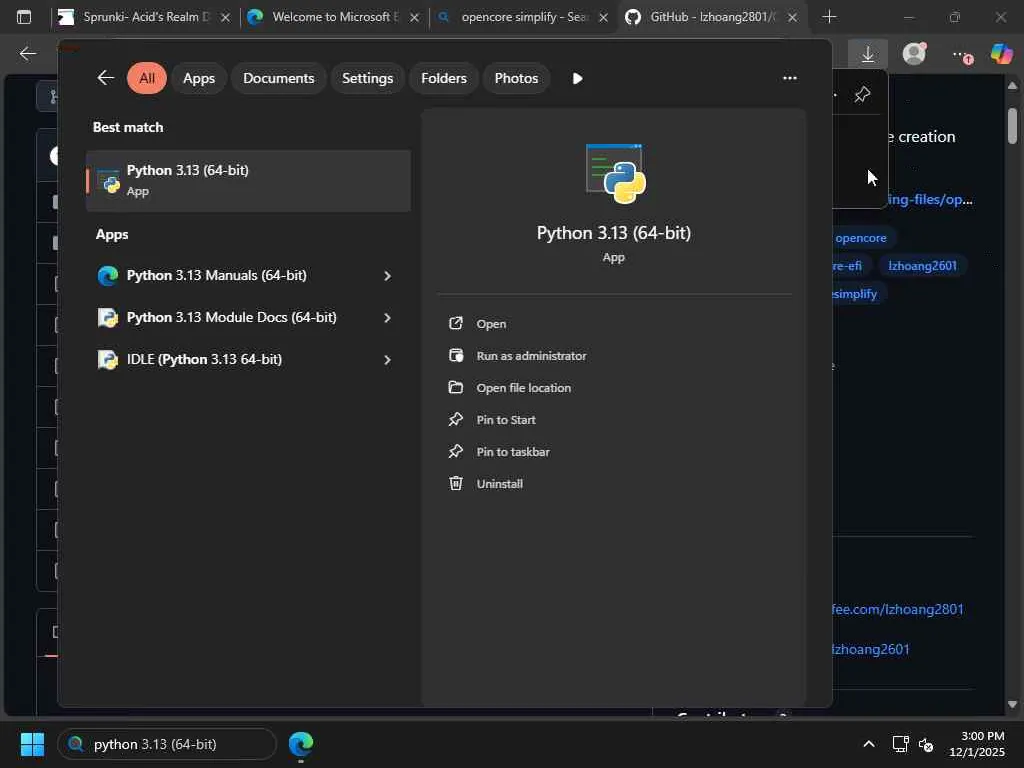Switch to the Settings filter tab

coord(368,78)
